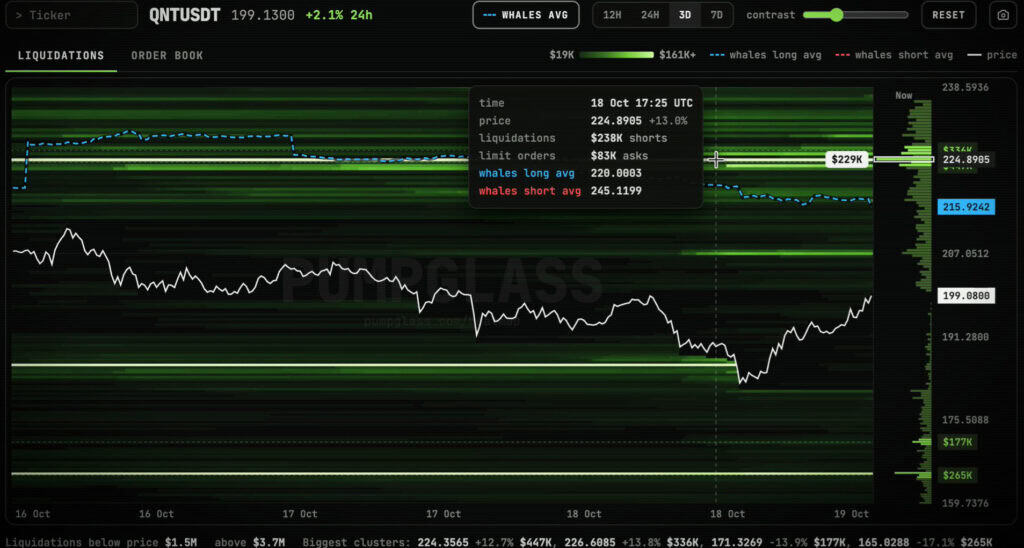Click the $229K cluster label on chart
The width and height of the screenshot is (1024, 548).
tap(846, 159)
